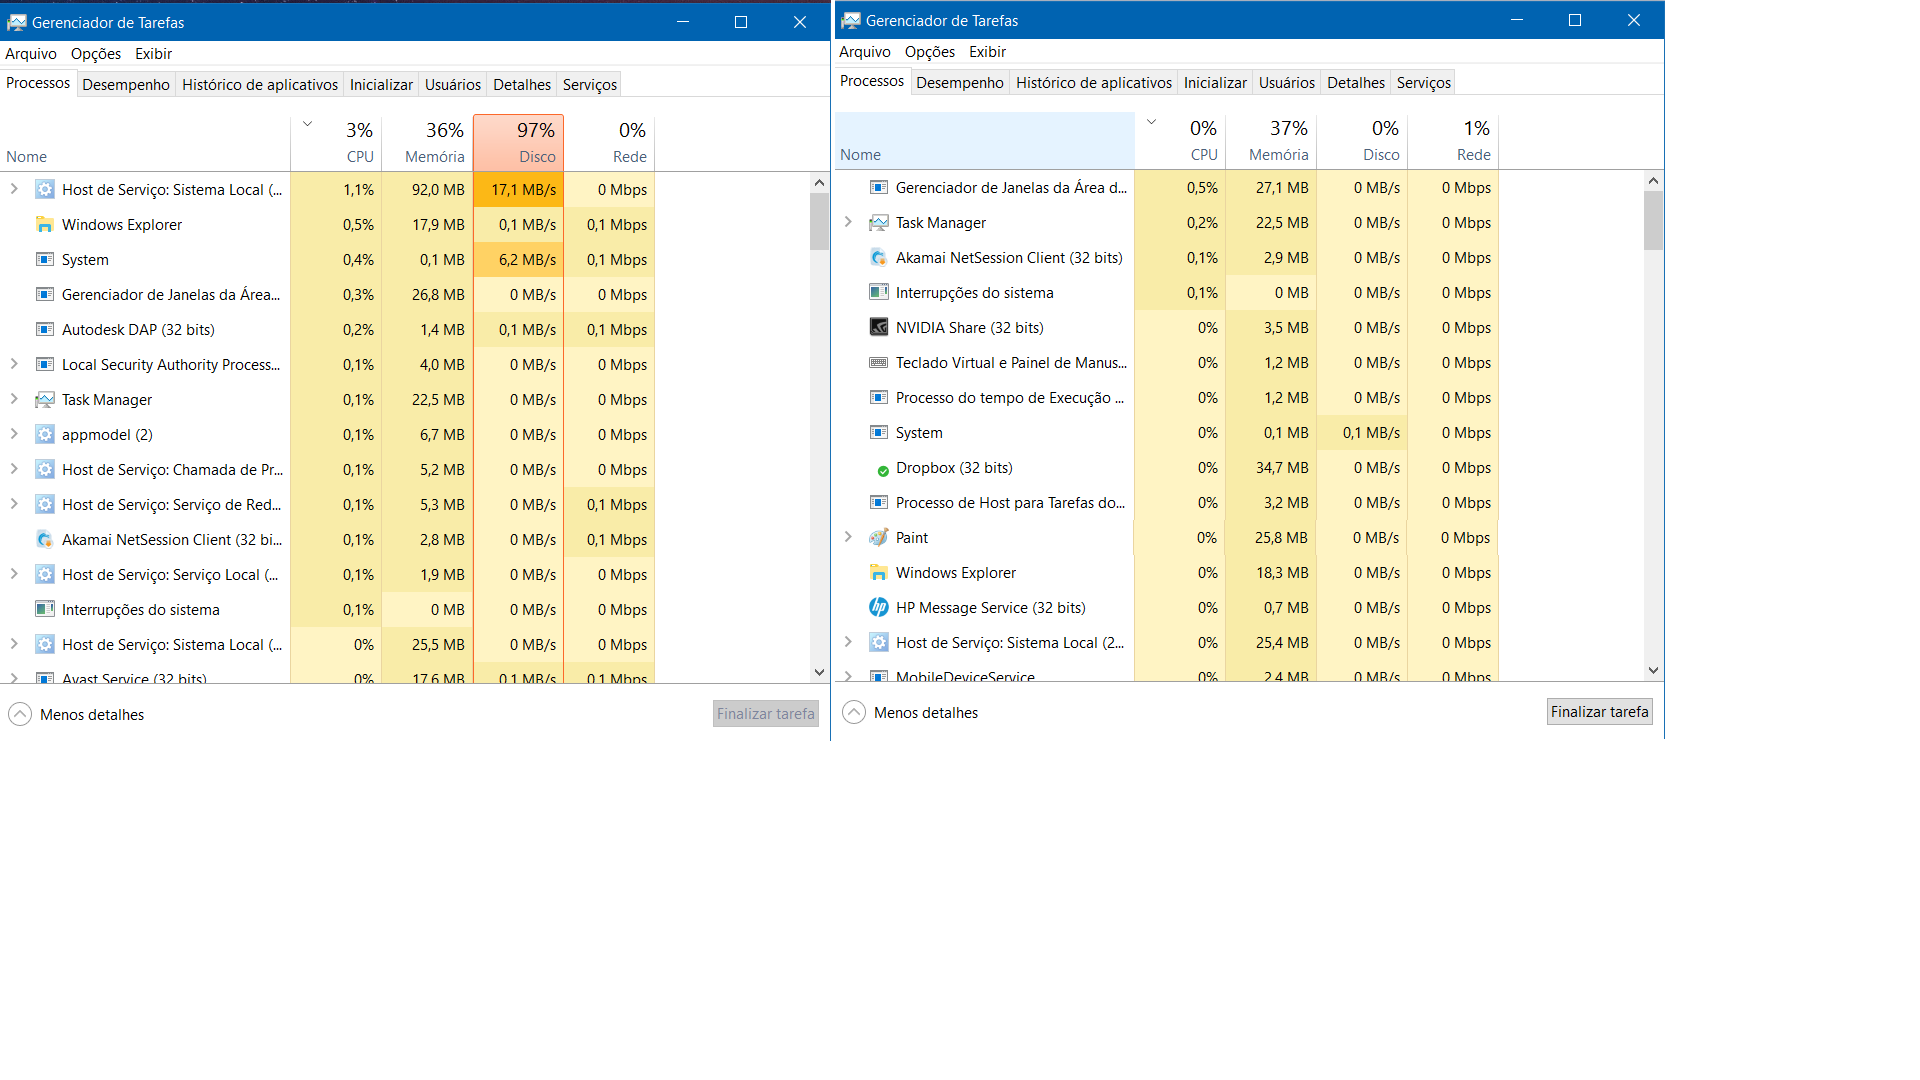Screen dimensions: 1920x1080
Task: Click Akamai NetSession icon in right window
Action: 879,257
